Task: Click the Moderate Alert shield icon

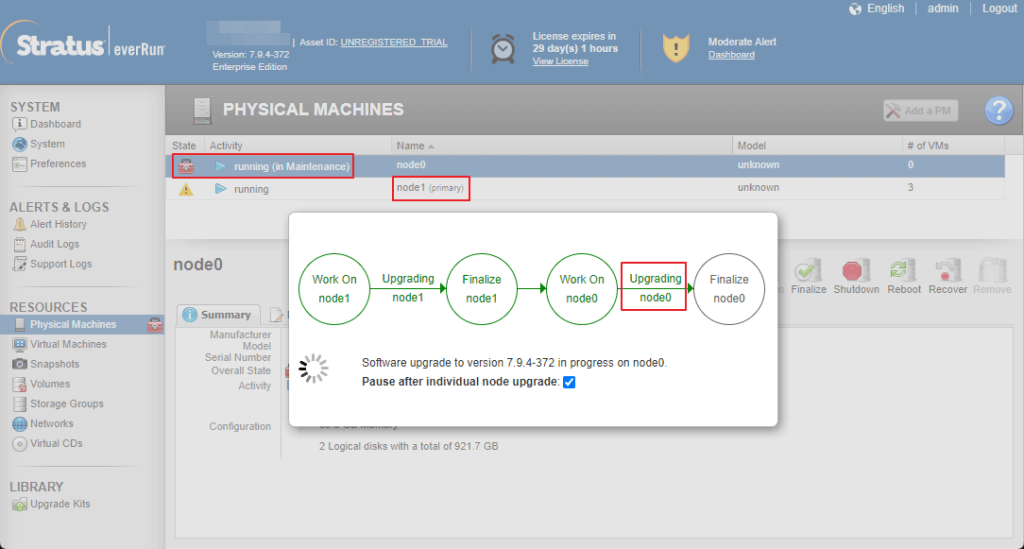Action: 676,48
